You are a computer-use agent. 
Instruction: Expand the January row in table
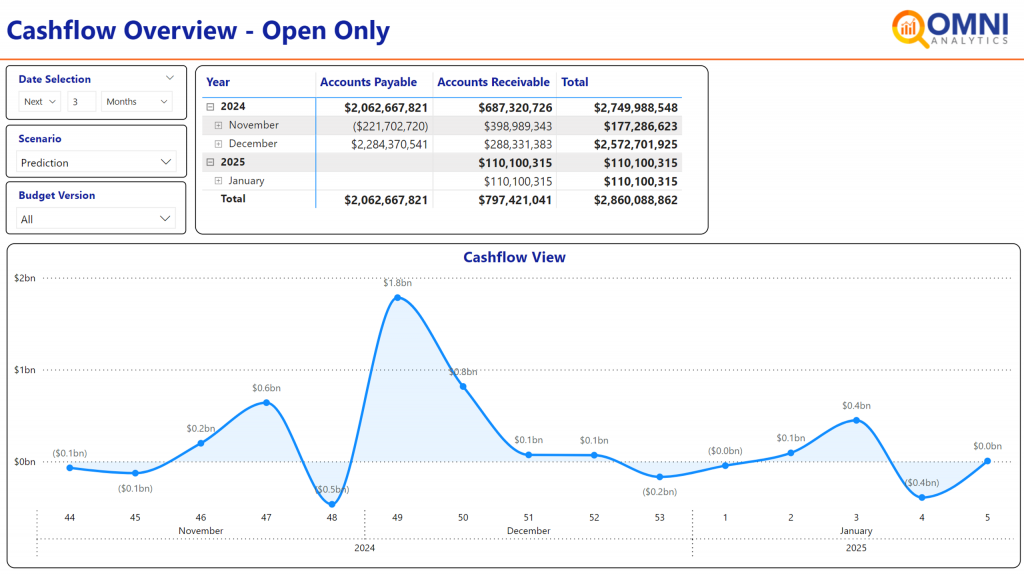point(218,182)
